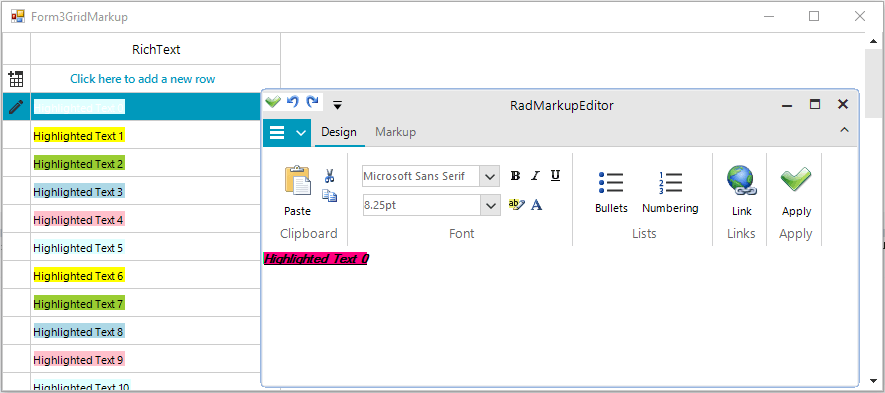Expand the font family dropdown arrow

tap(489, 176)
